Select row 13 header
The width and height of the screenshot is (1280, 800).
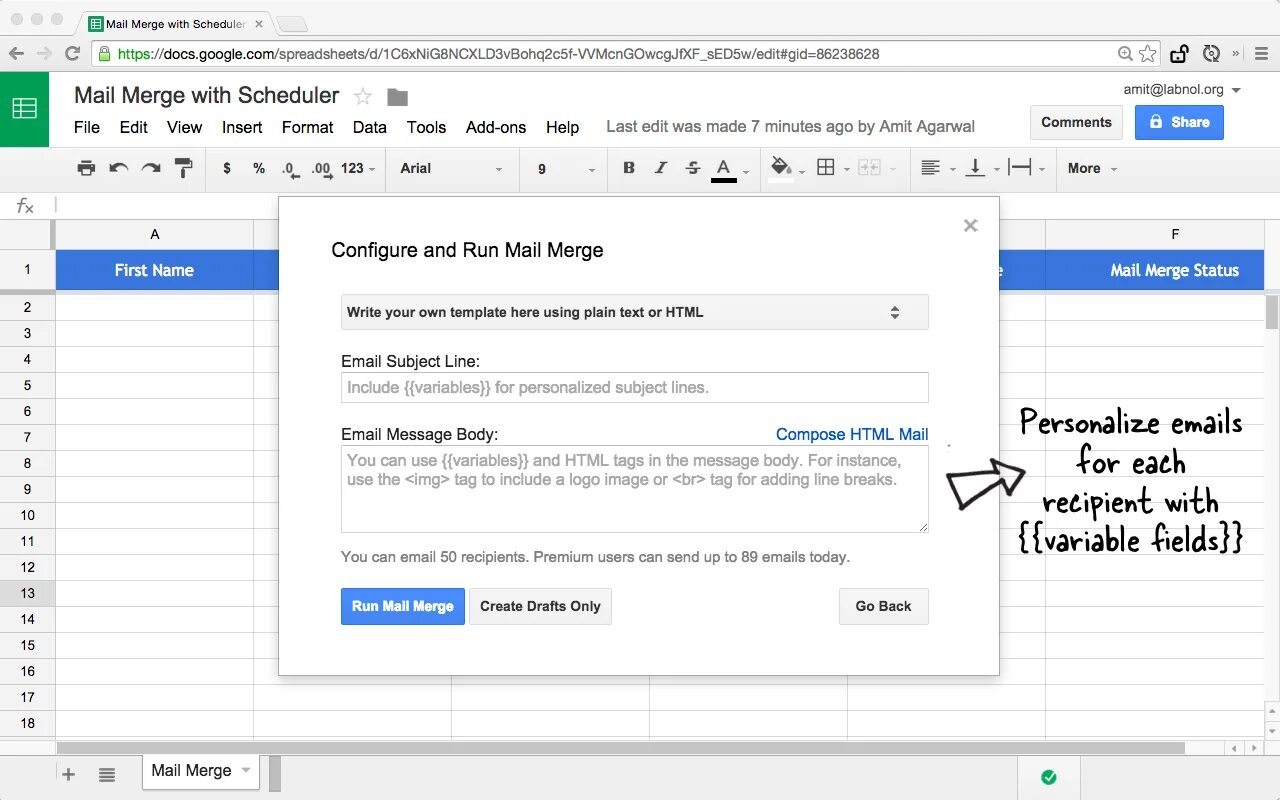click(x=27, y=593)
